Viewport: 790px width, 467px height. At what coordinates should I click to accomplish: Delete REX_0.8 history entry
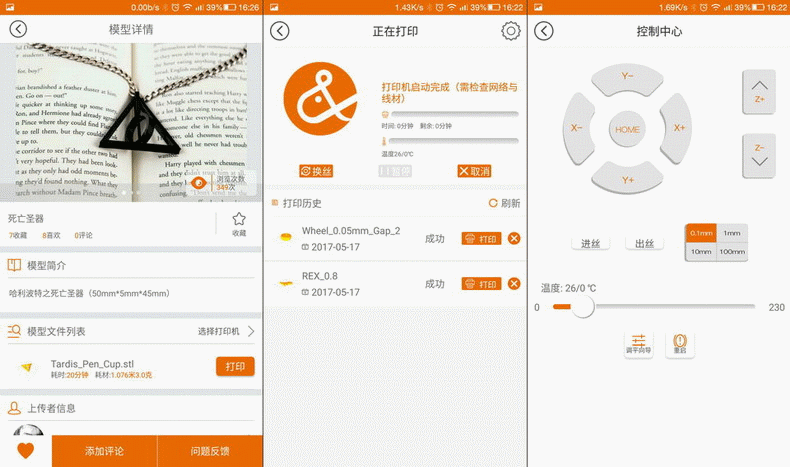tap(514, 284)
